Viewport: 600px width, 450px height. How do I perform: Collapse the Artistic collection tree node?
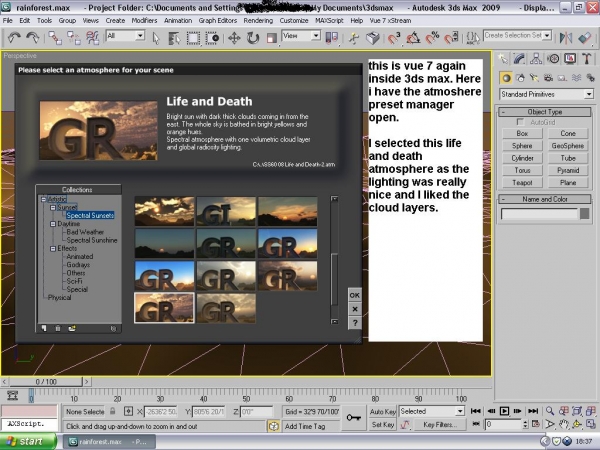tap(44, 199)
